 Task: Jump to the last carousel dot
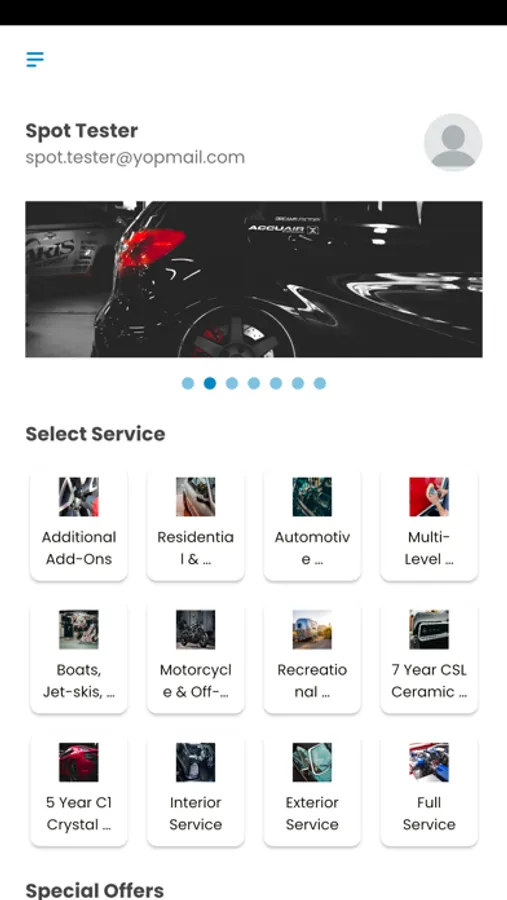point(320,383)
